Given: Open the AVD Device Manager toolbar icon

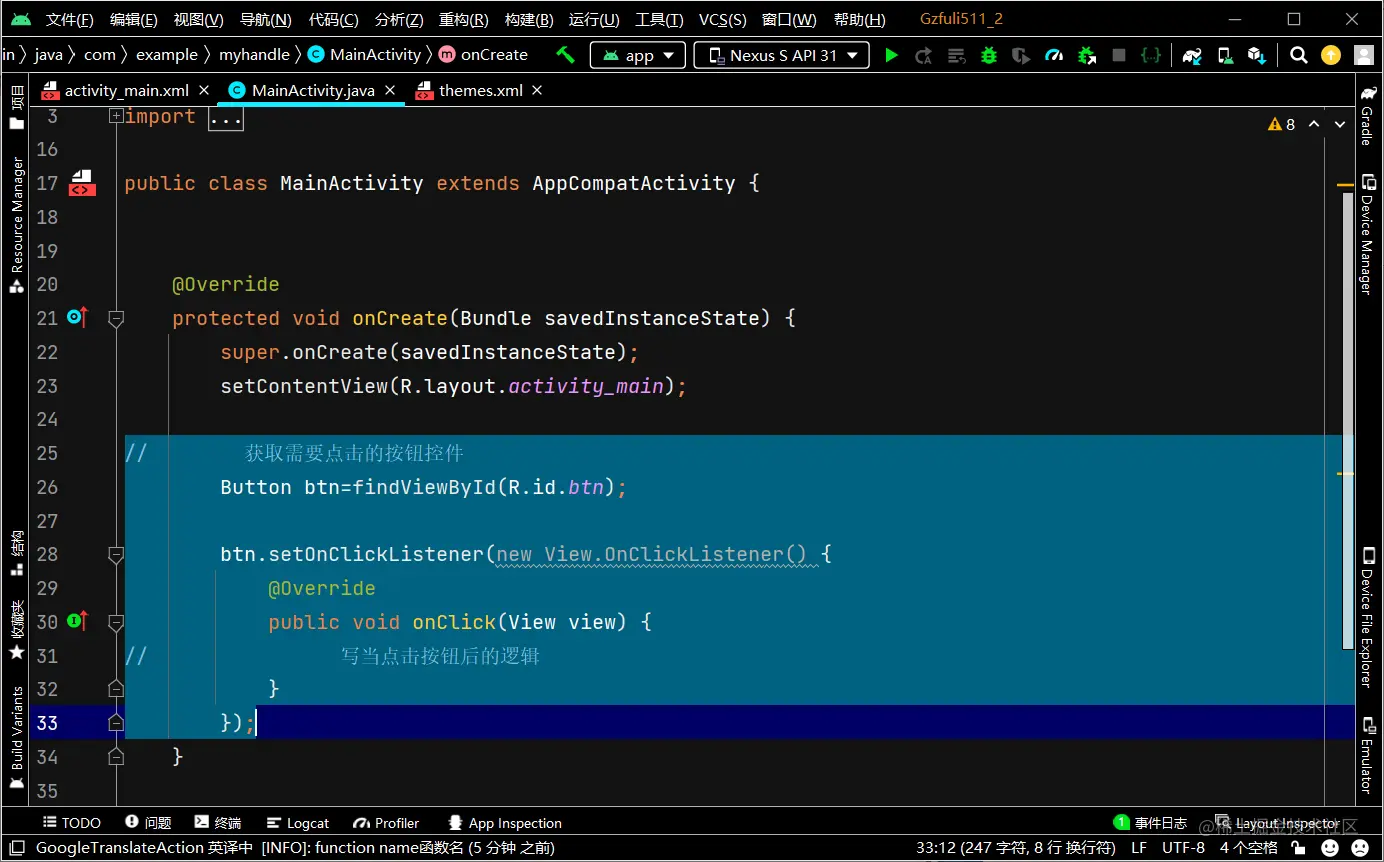Looking at the screenshot, I should (x=1225, y=55).
